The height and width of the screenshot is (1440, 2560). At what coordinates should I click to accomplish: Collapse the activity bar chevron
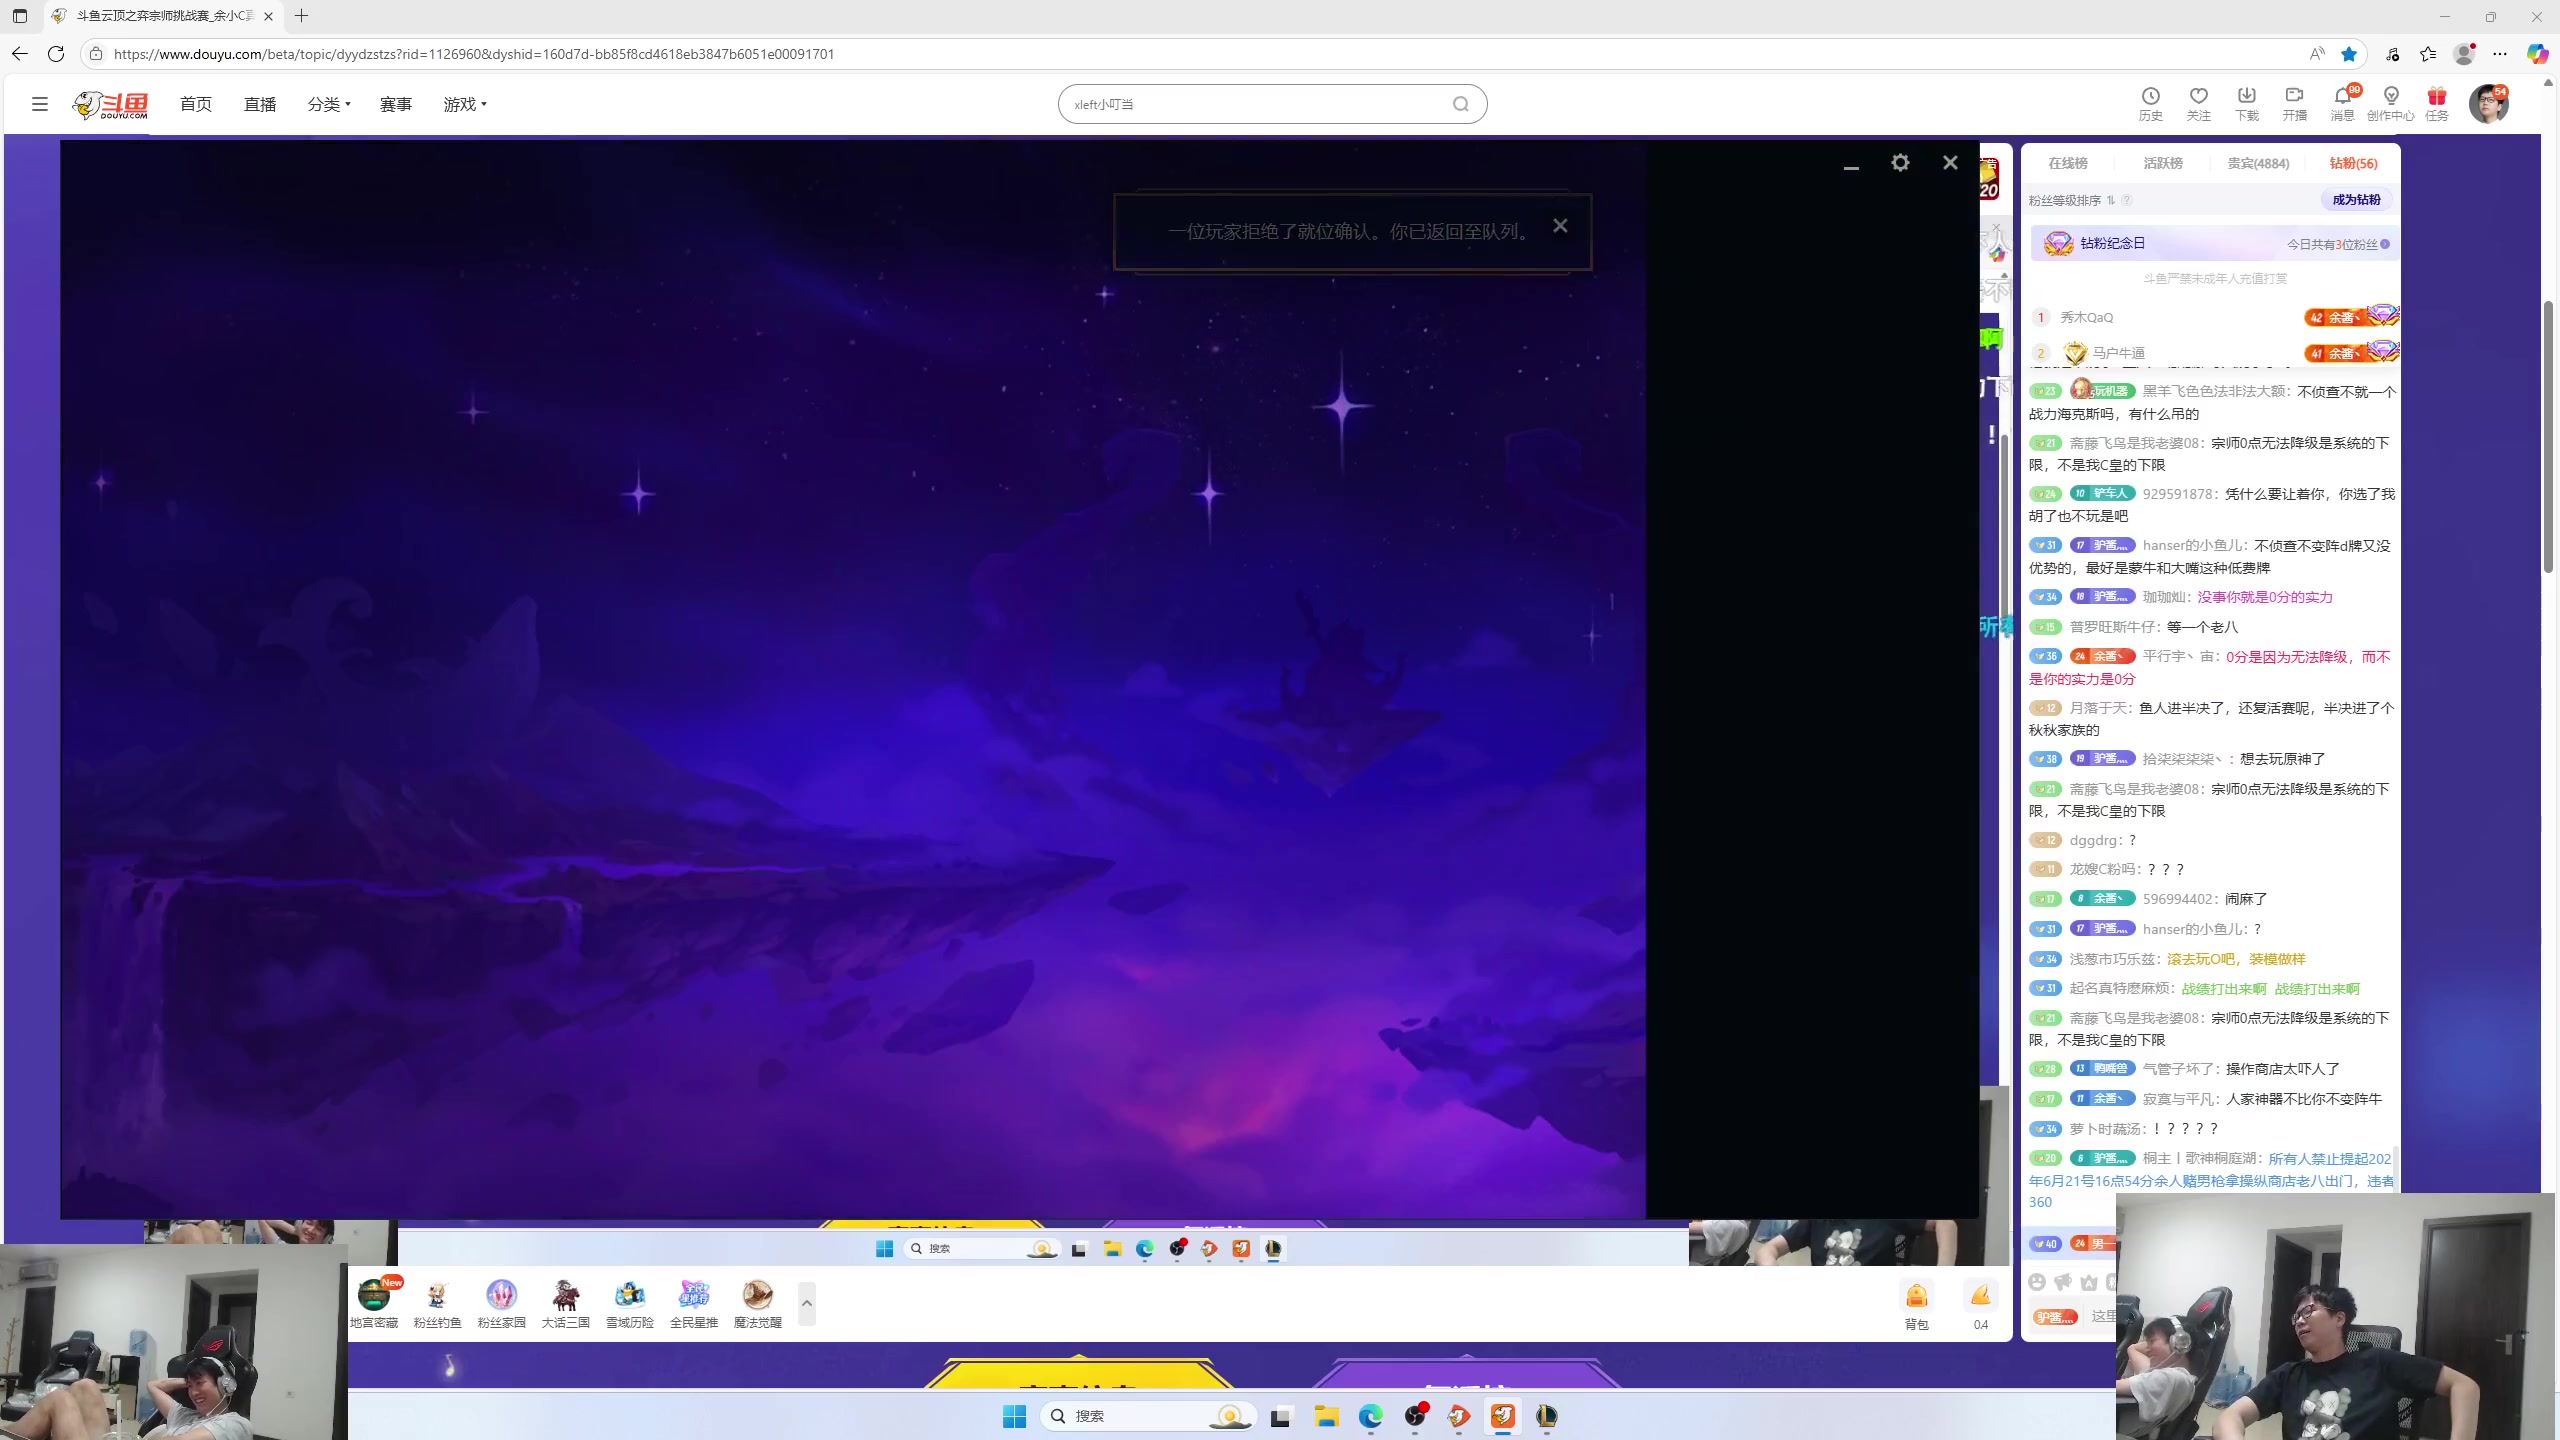pyautogui.click(x=807, y=1303)
